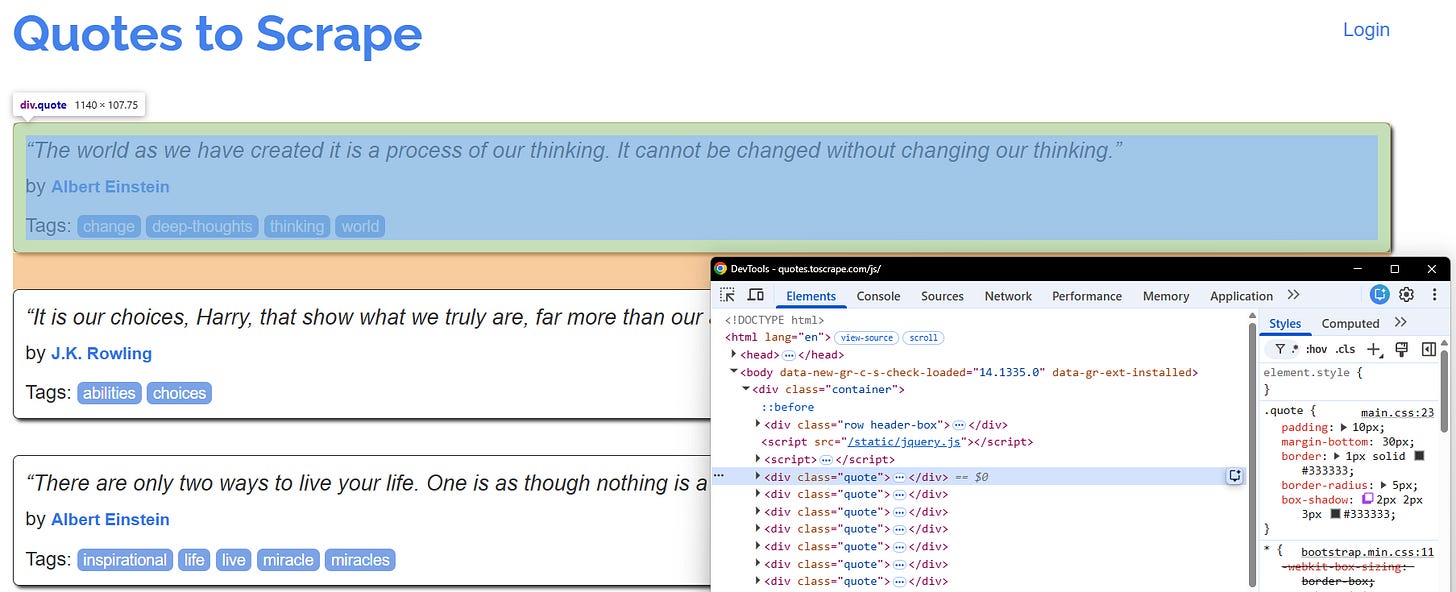Toggle the :hov element state button

1316,349
